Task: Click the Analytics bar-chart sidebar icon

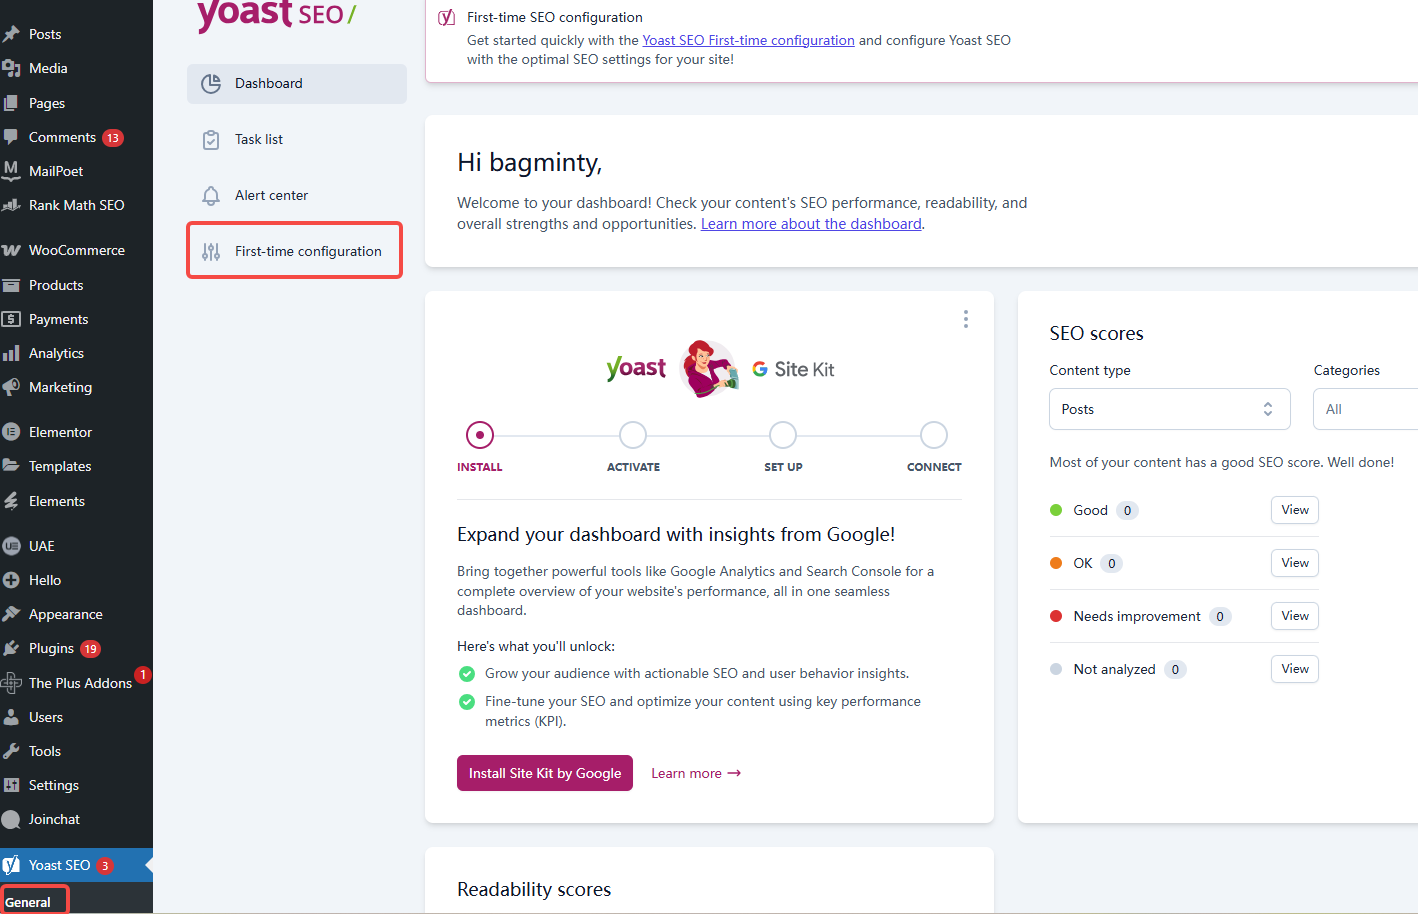Action: click(x=12, y=352)
